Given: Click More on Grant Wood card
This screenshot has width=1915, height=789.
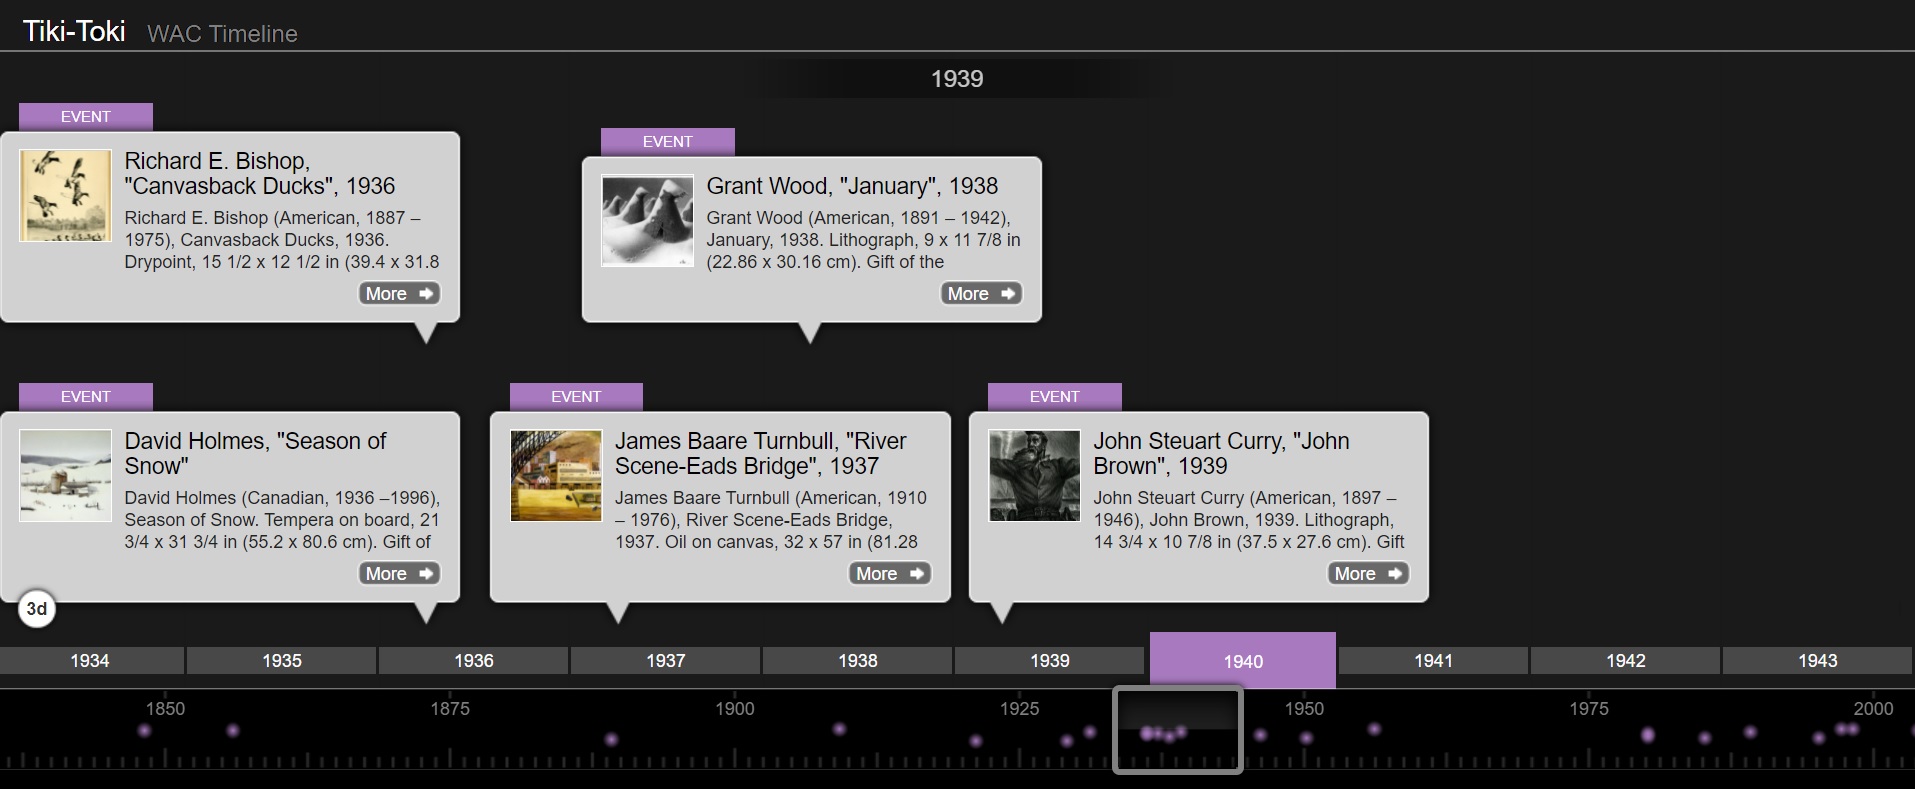Looking at the screenshot, I should [x=981, y=294].
